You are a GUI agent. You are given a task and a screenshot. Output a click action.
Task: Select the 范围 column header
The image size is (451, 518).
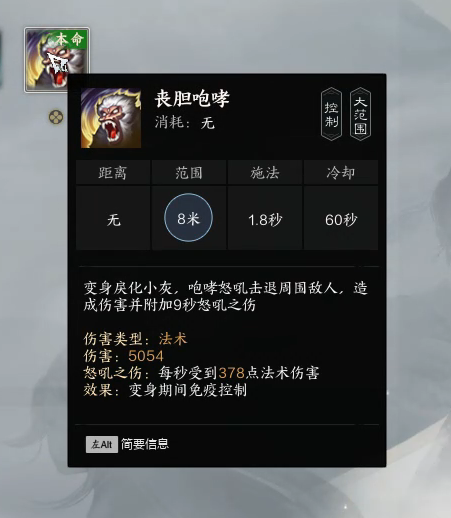[189, 173]
